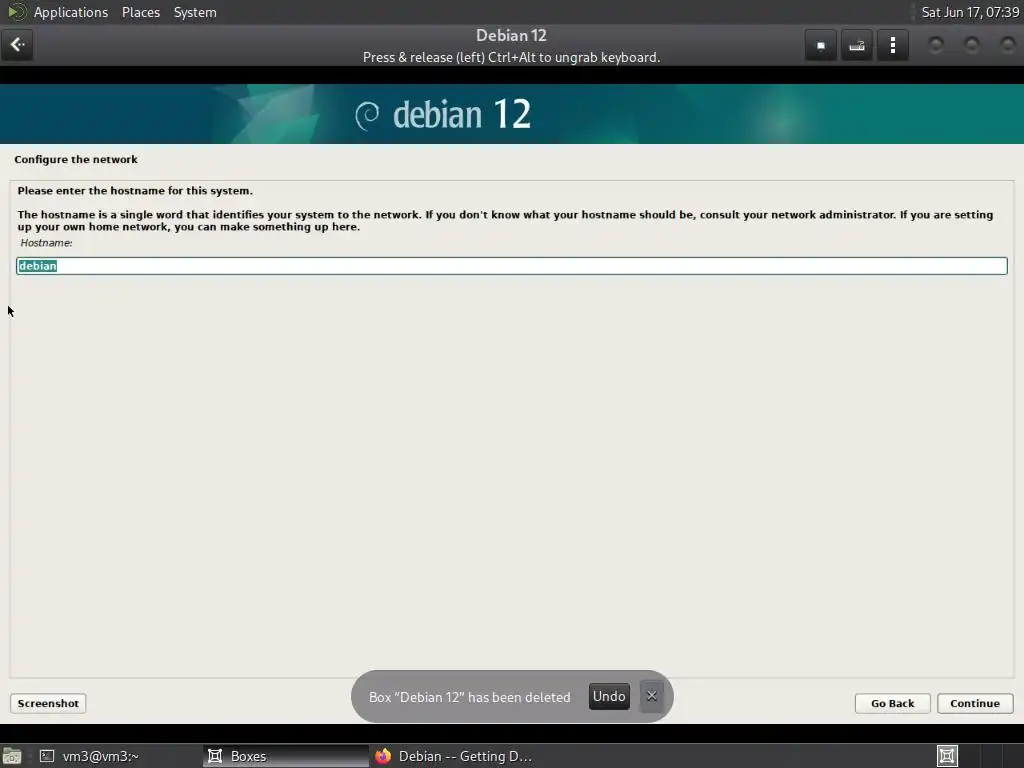Click the Hostname text field
Screen dimensions: 1024x768
click(x=511, y=266)
